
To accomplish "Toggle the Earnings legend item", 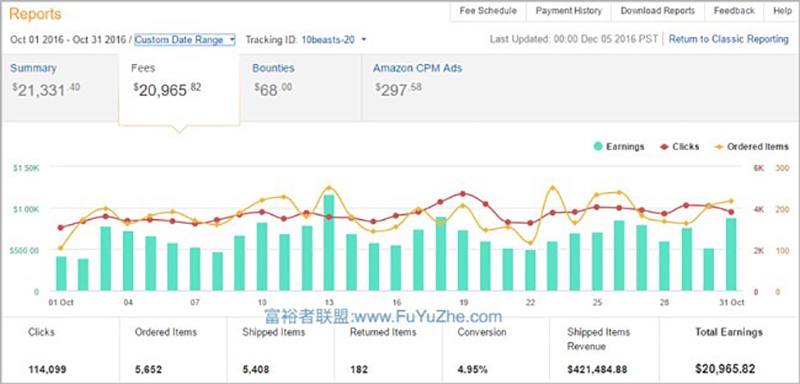I will 619,147.
